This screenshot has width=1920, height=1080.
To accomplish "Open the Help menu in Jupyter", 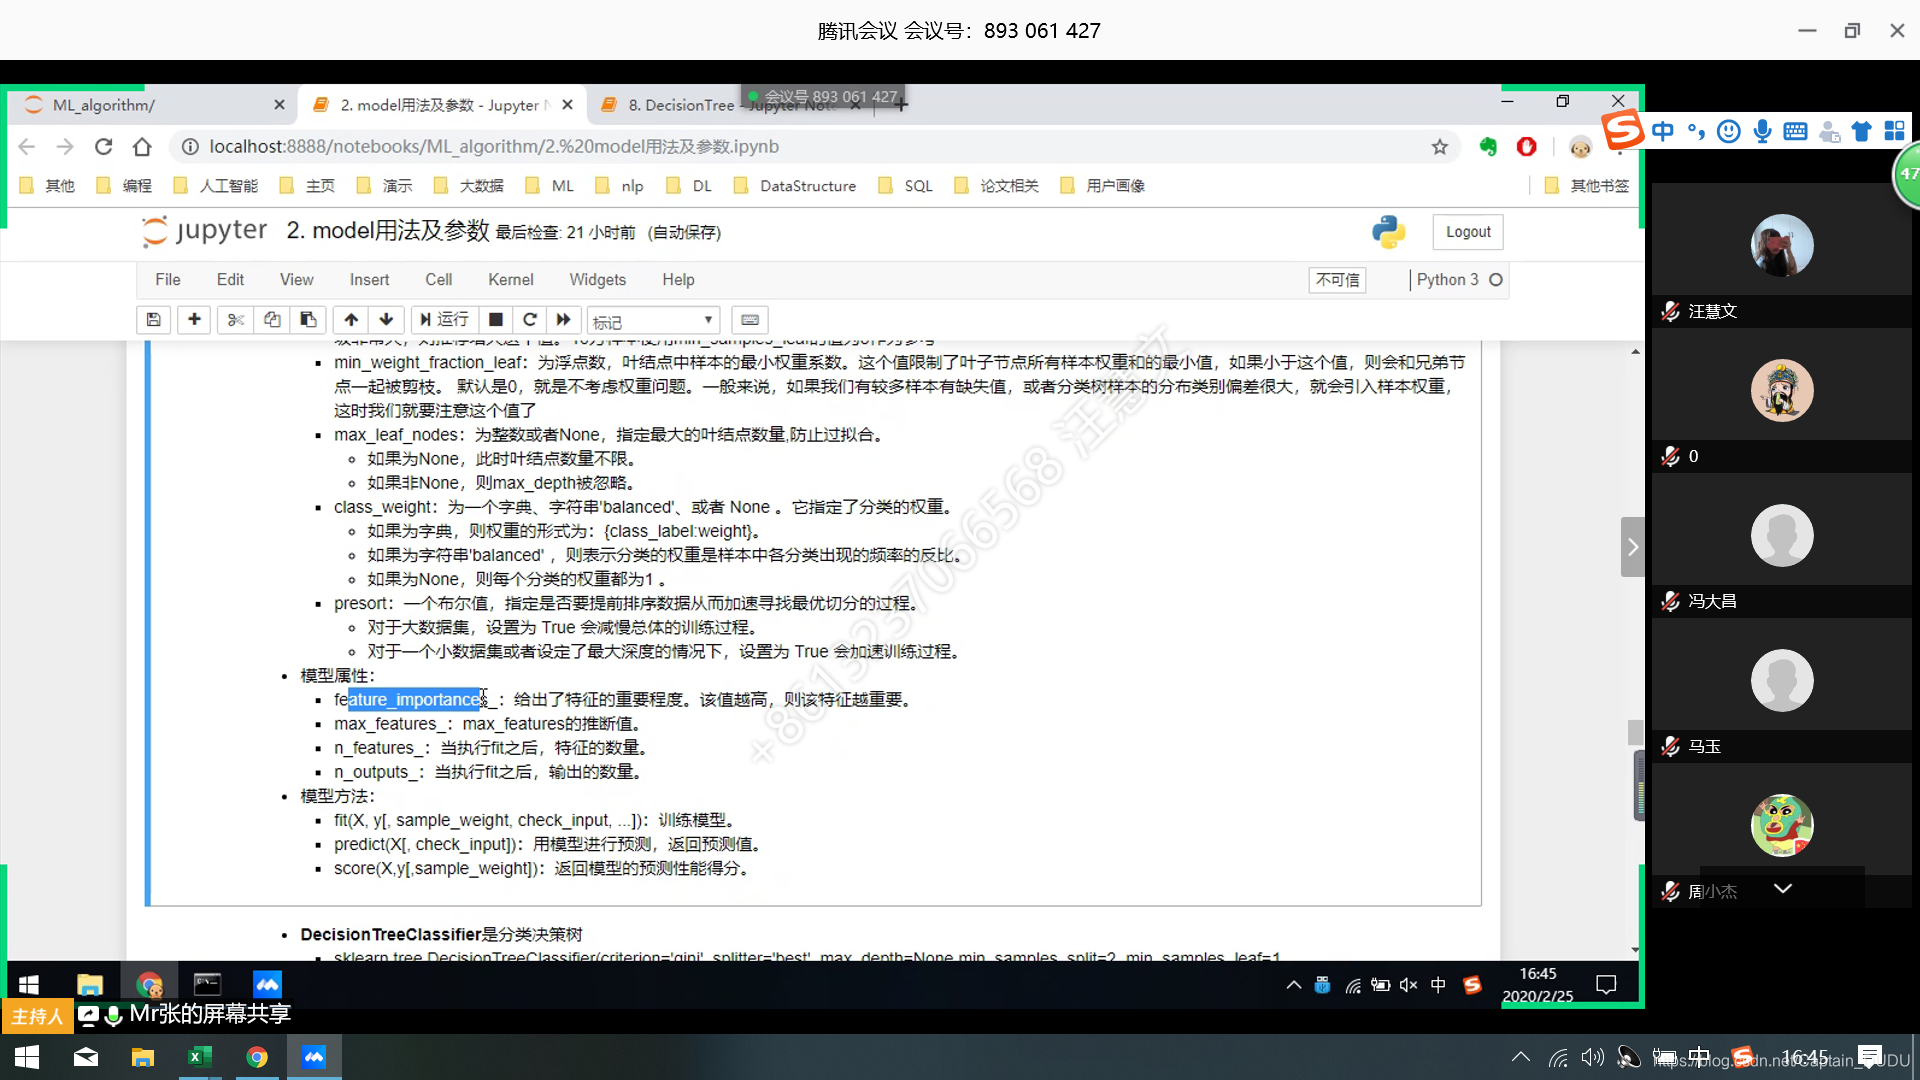I will click(x=678, y=280).
